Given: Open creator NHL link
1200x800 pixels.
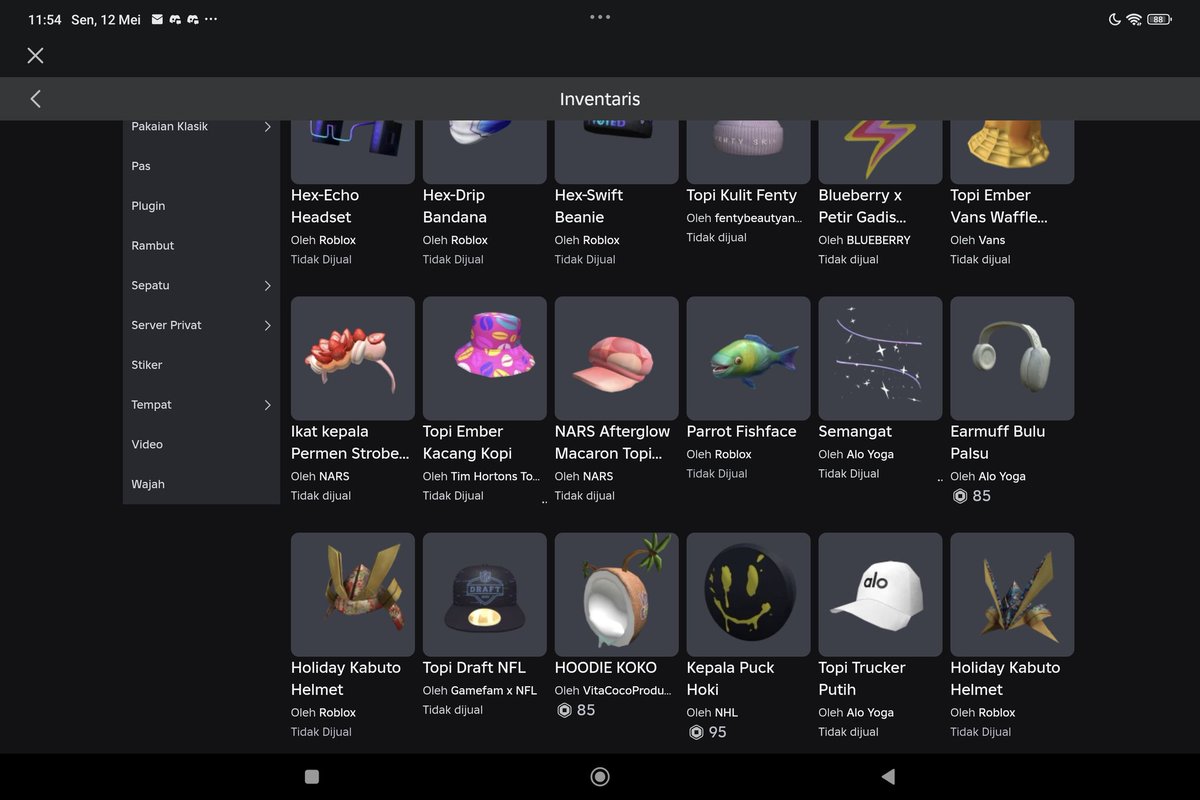Looking at the screenshot, I should [726, 712].
